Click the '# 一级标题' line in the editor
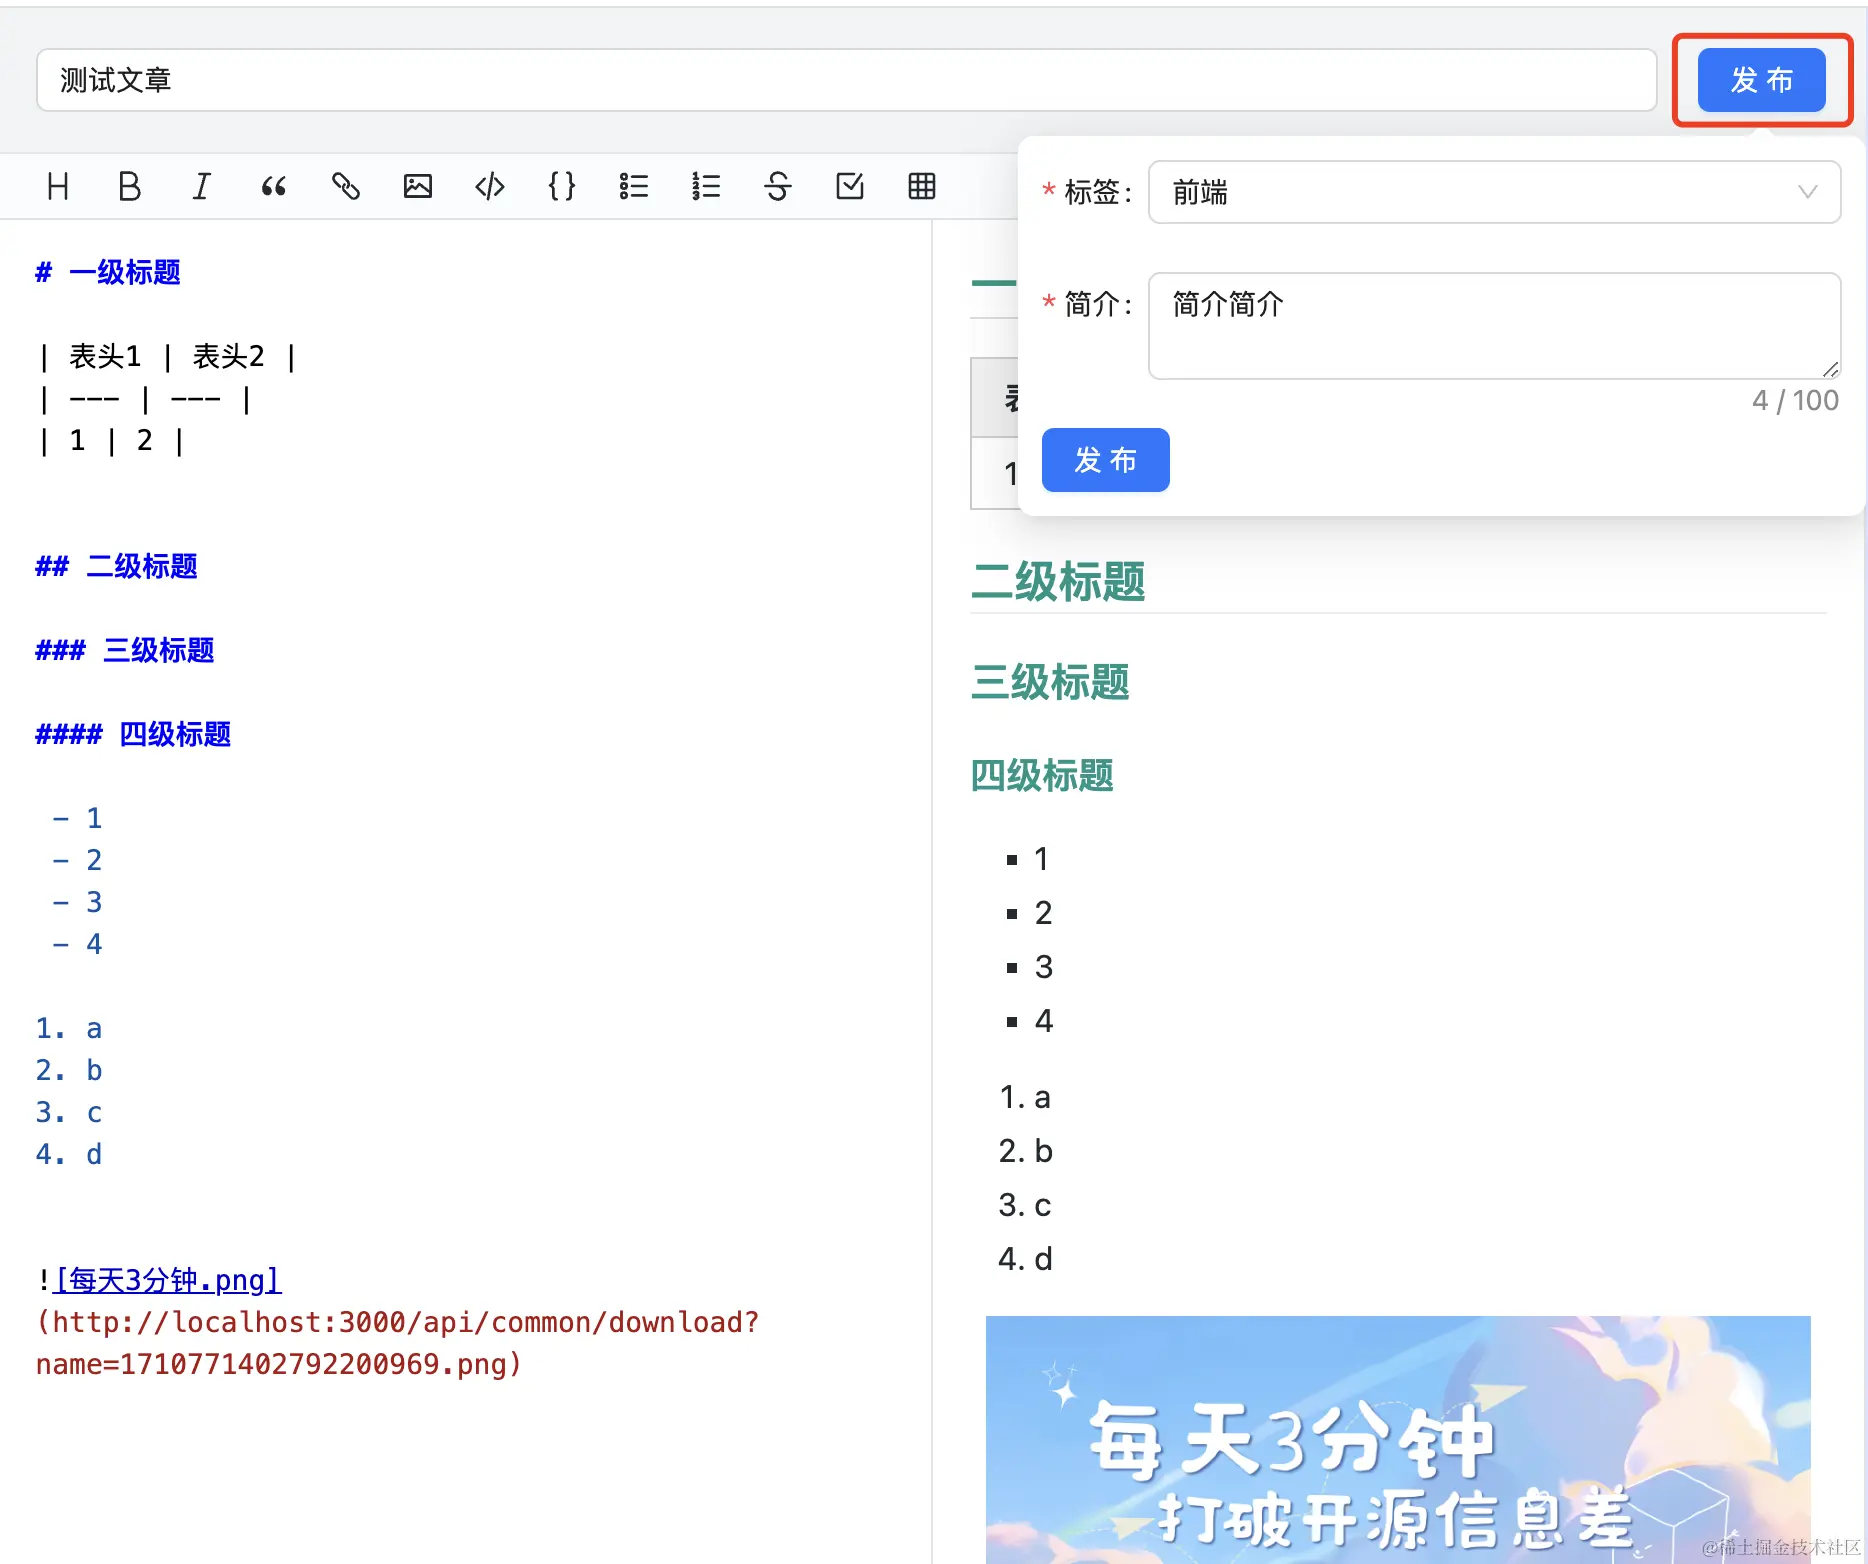Screen dimensions: 1868x1564 tap(108, 272)
